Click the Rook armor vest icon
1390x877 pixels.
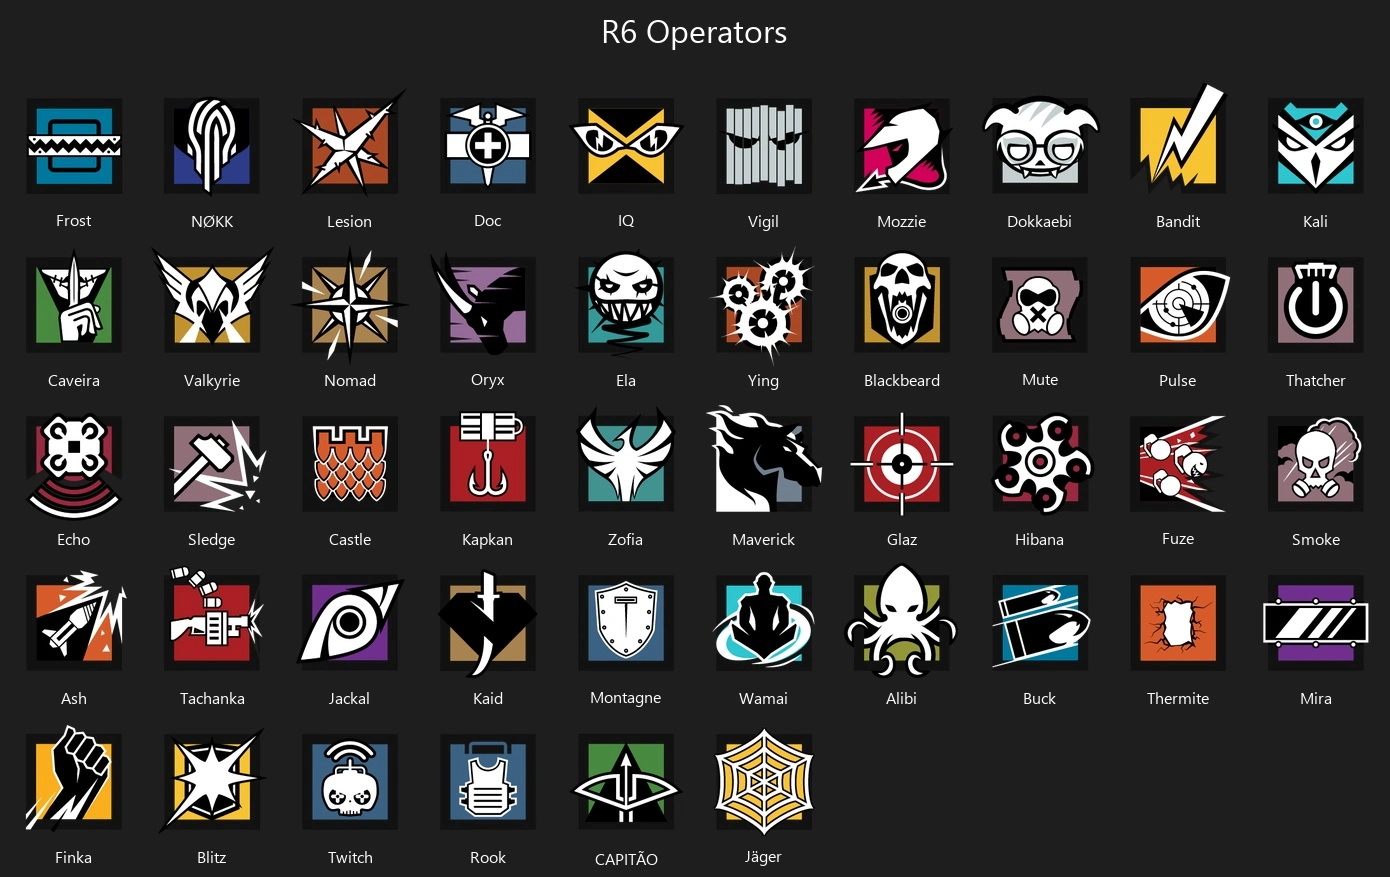point(488,782)
